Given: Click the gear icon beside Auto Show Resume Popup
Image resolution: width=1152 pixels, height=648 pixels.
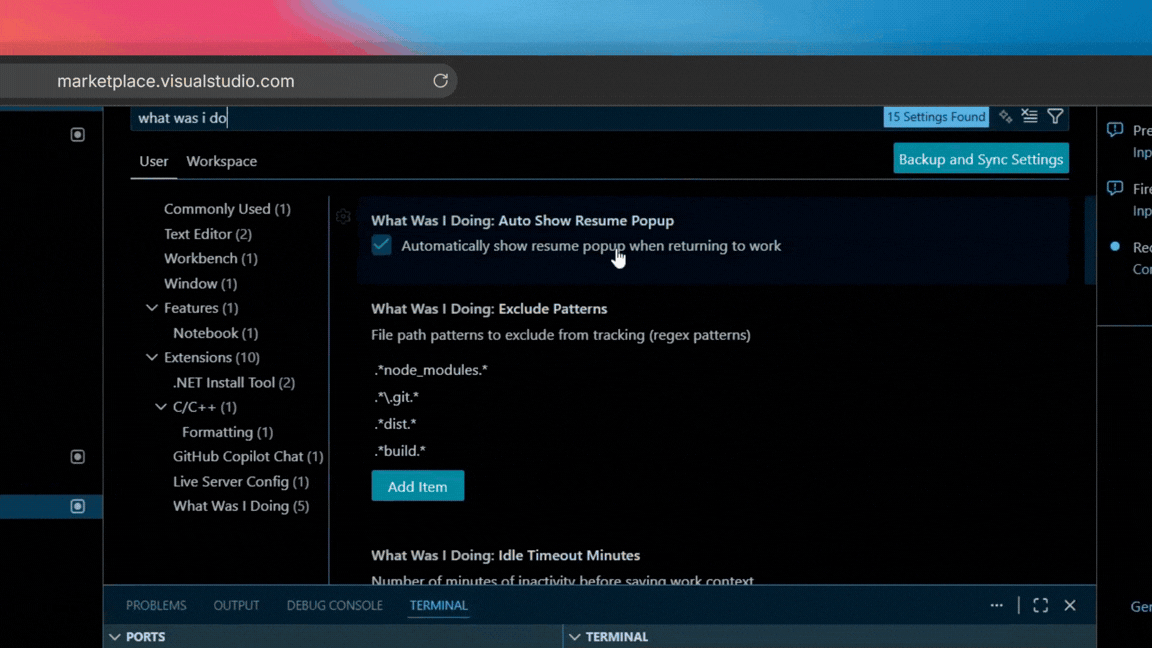Looking at the screenshot, I should (x=343, y=217).
